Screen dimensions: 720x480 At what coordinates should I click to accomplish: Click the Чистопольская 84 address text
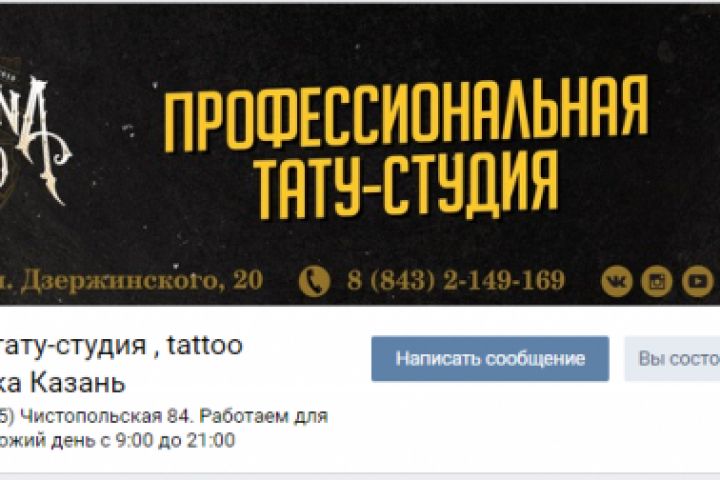[x=102, y=417]
